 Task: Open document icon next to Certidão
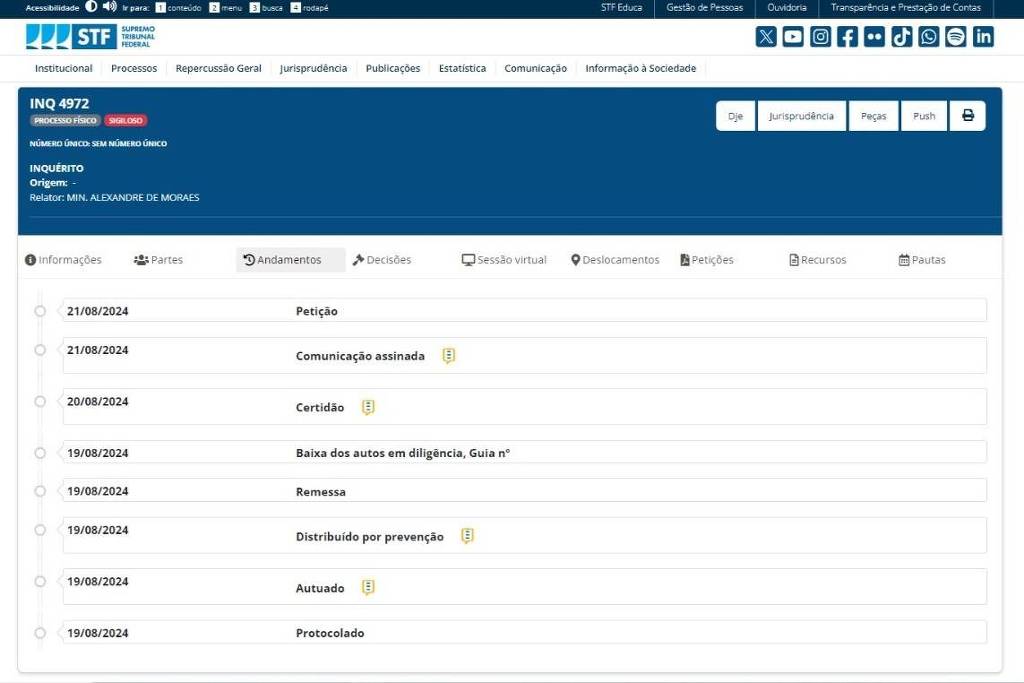coord(368,407)
